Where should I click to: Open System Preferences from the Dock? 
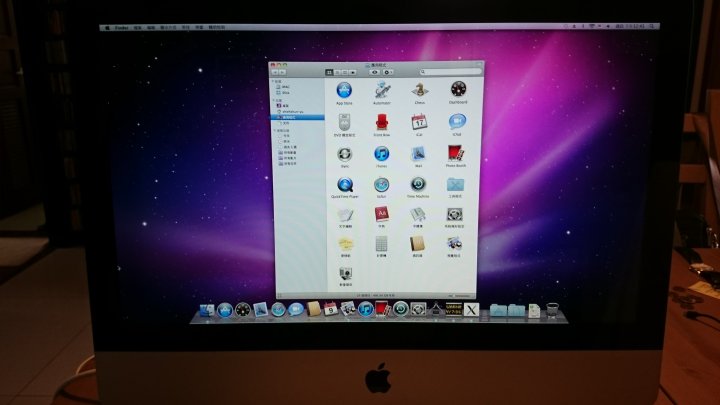418,309
